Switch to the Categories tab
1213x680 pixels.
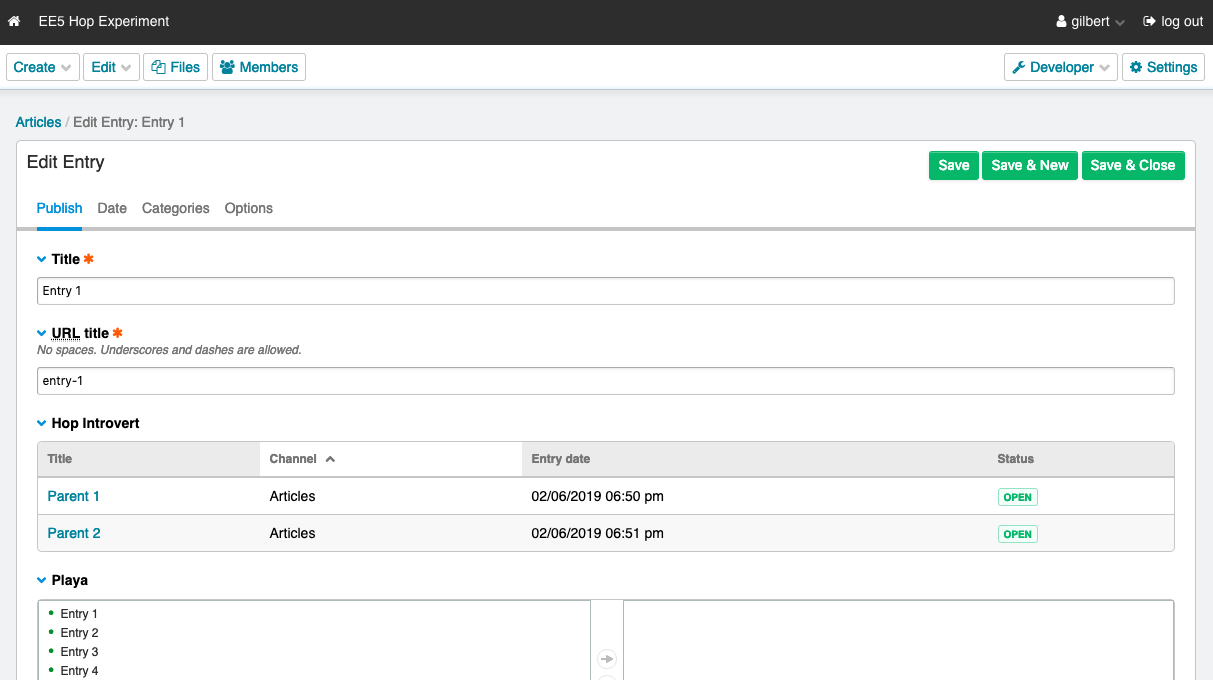coord(176,208)
